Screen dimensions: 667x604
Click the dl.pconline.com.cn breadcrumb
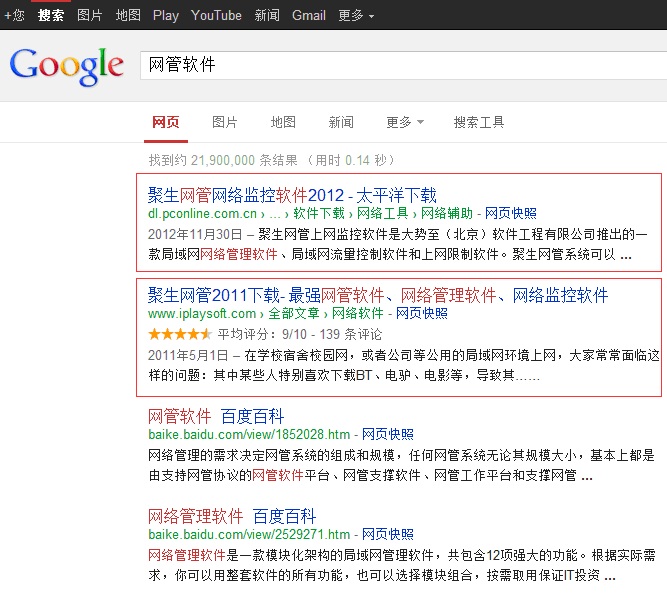pos(202,213)
